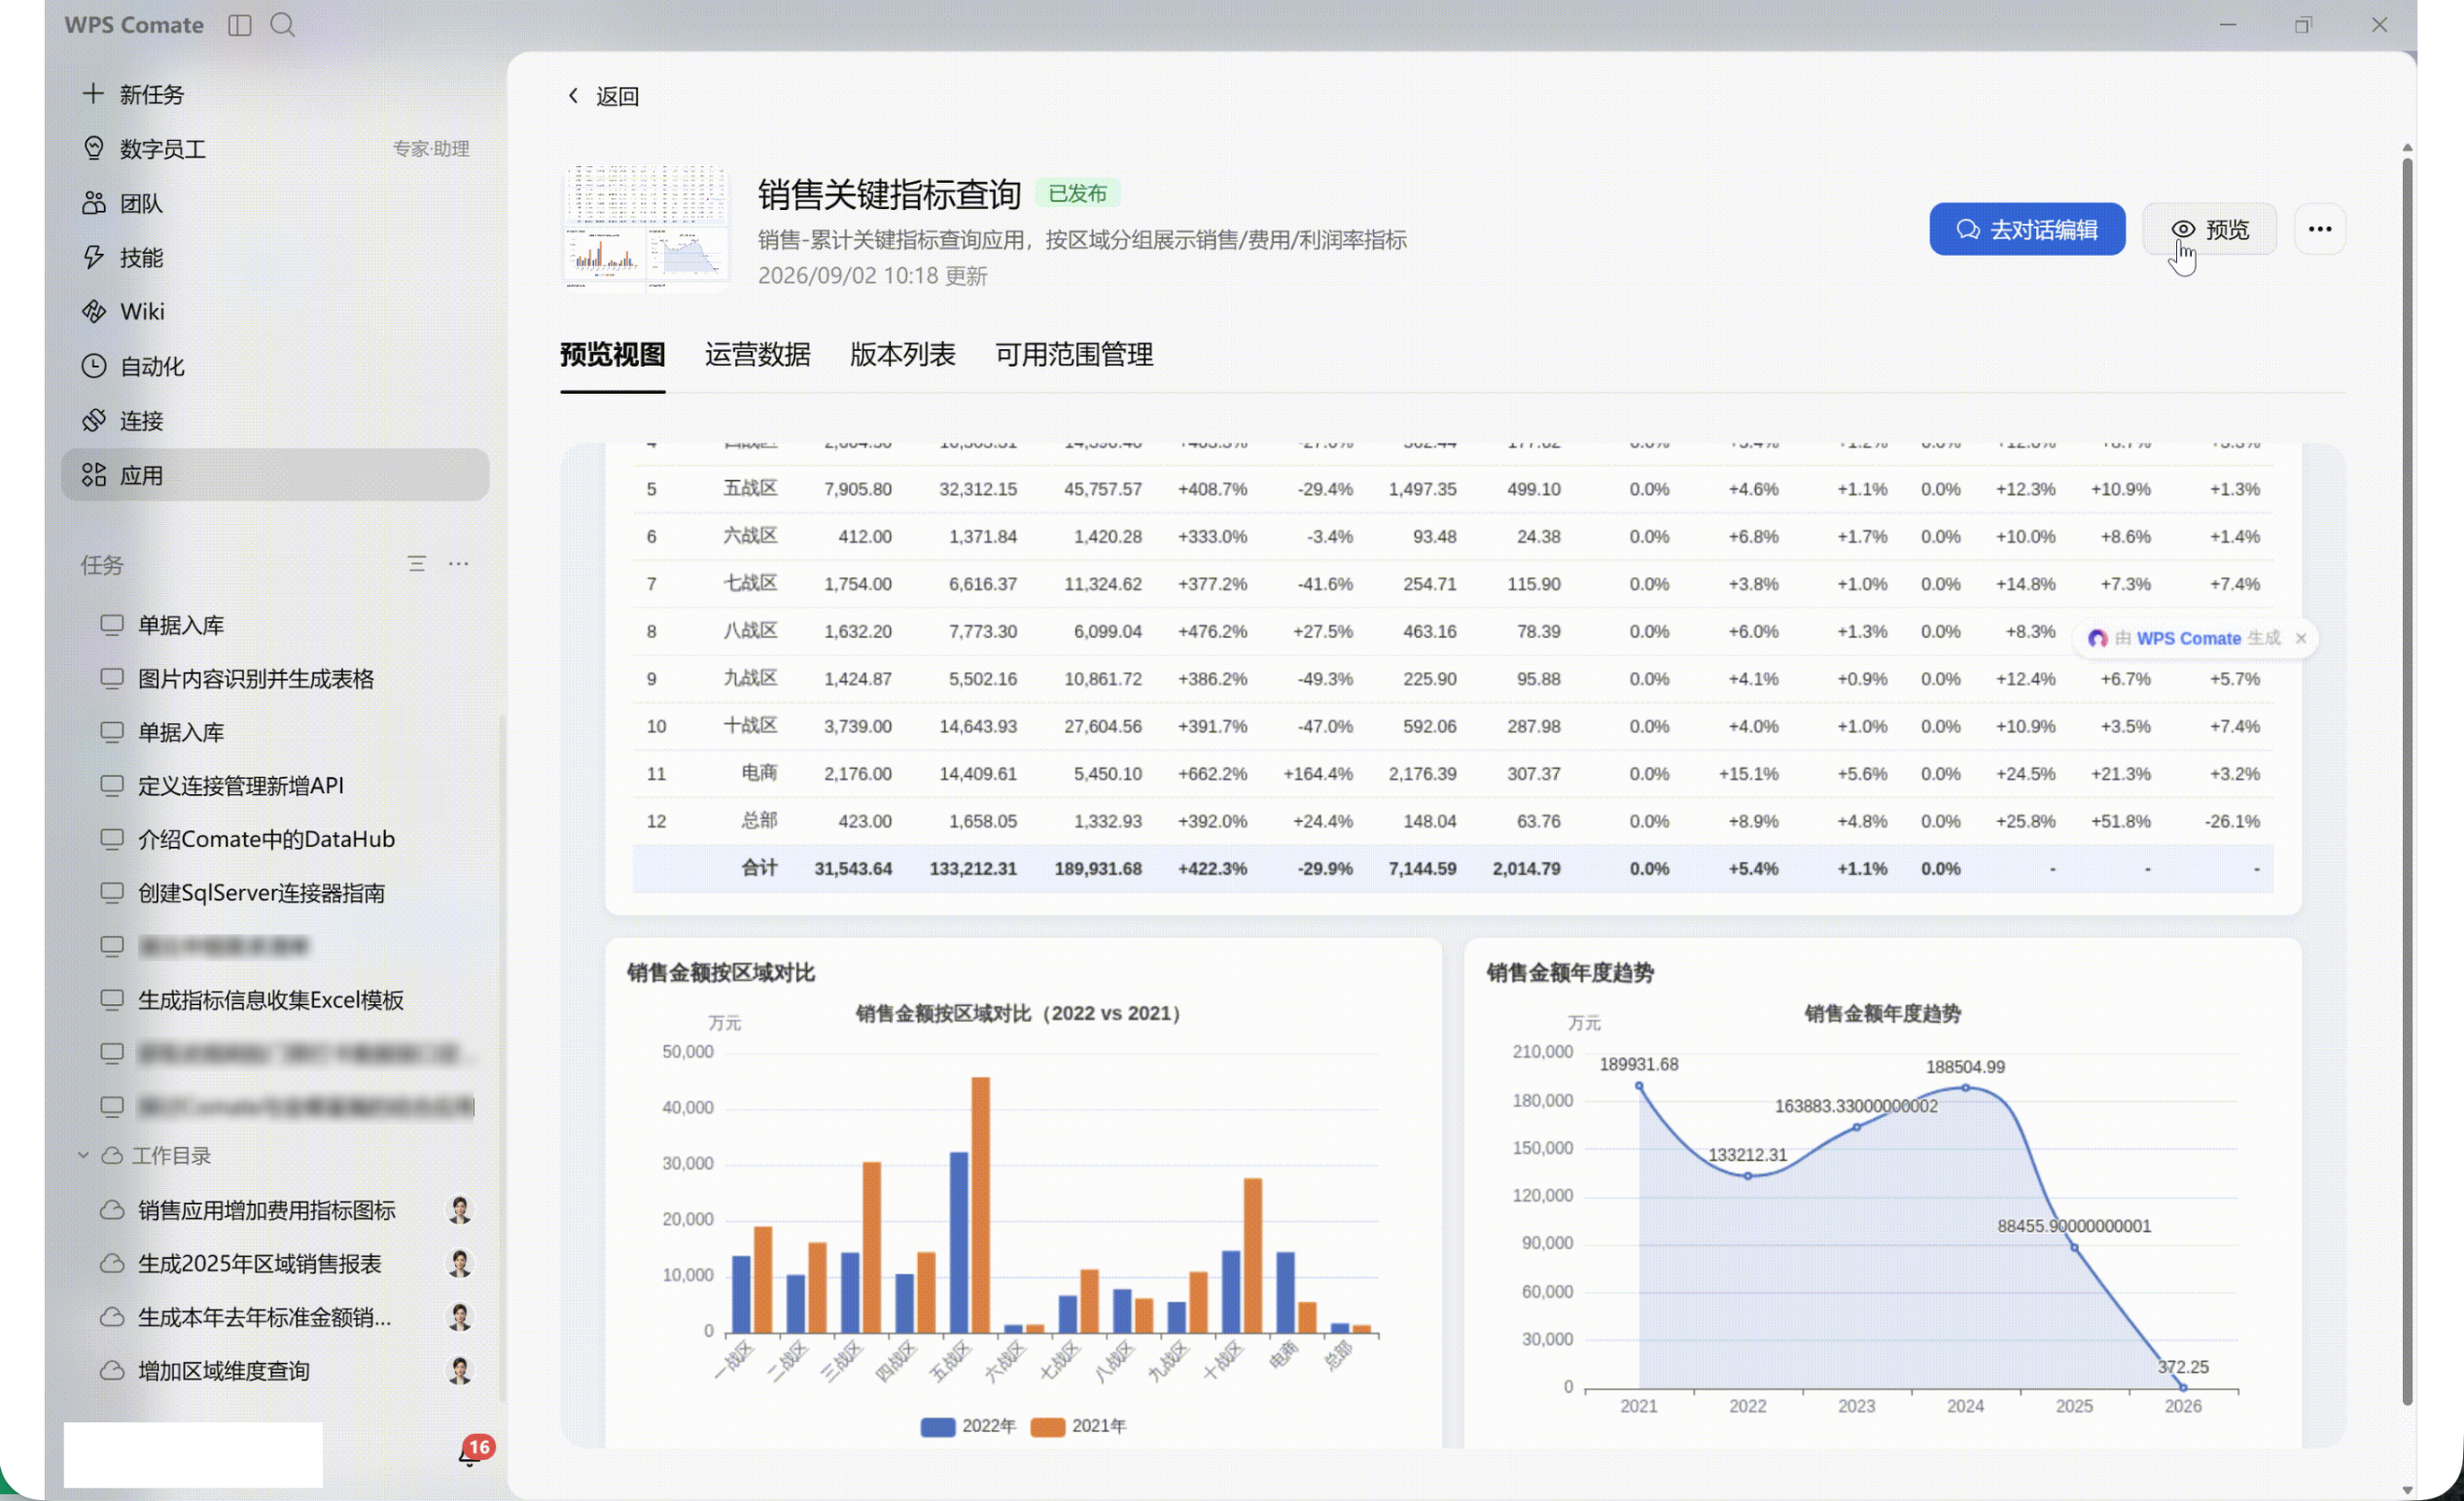Open 数字员工 in the sidebar
Image resolution: width=2464 pixels, height=1501 pixels.
(x=275, y=149)
